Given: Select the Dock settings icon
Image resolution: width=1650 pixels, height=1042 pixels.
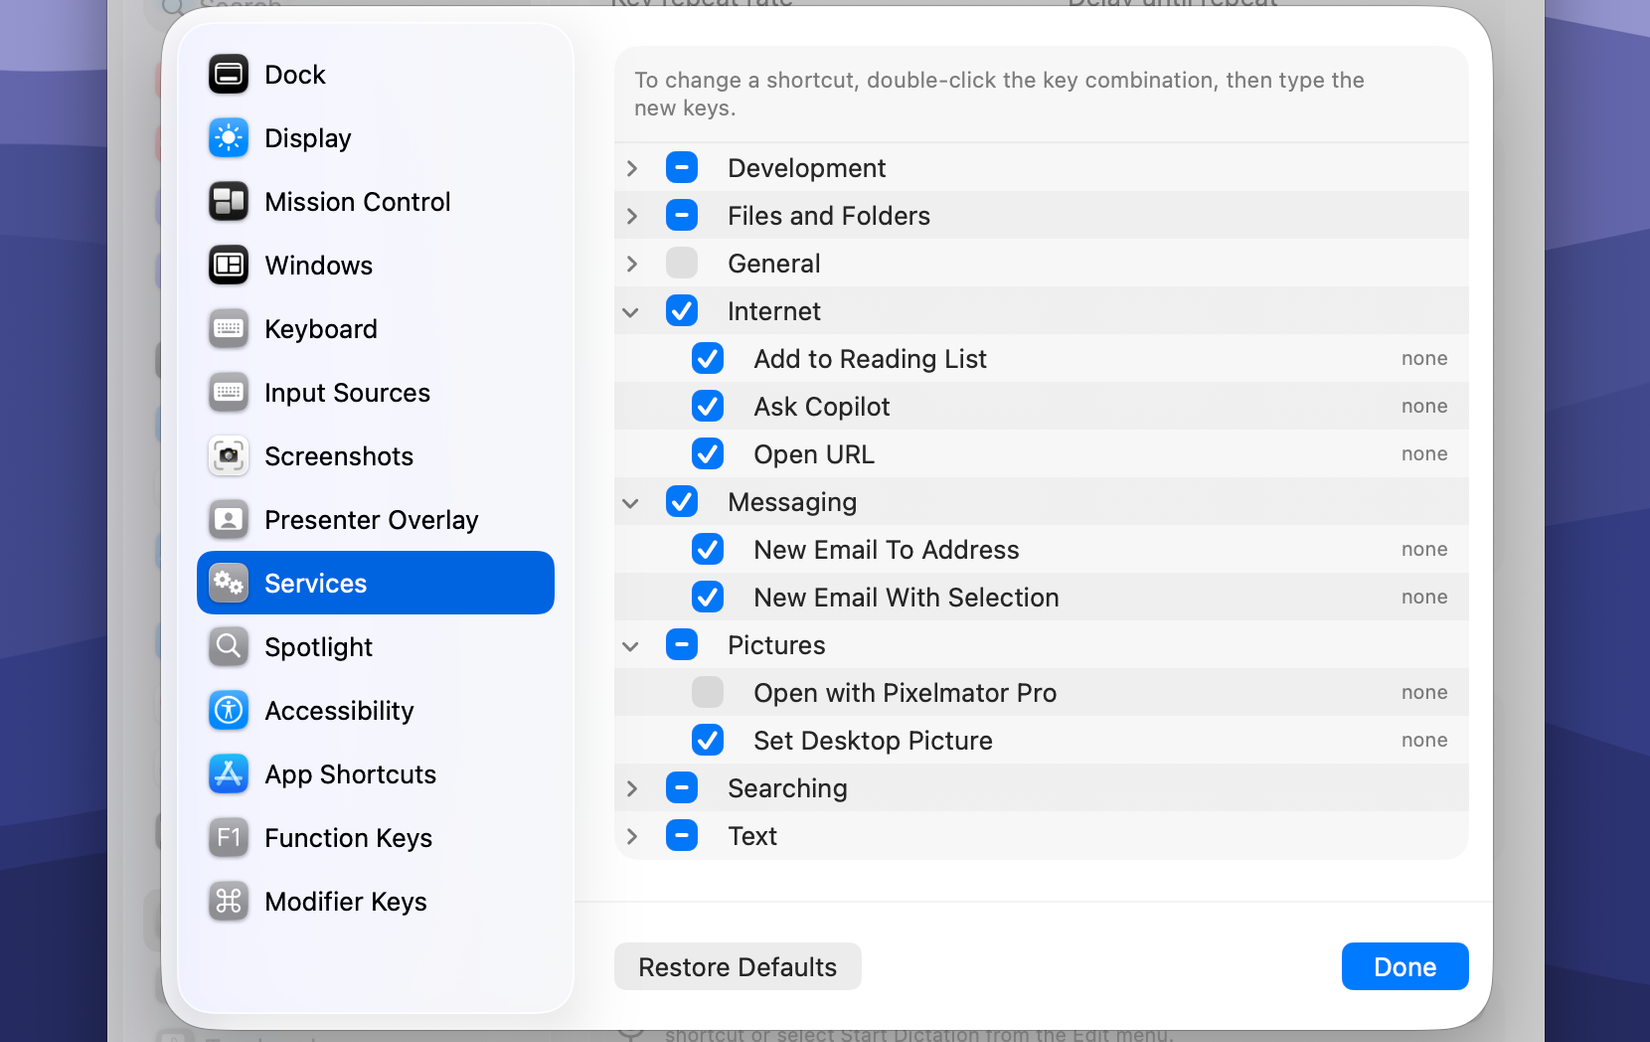Looking at the screenshot, I should (x=228, y=74).
